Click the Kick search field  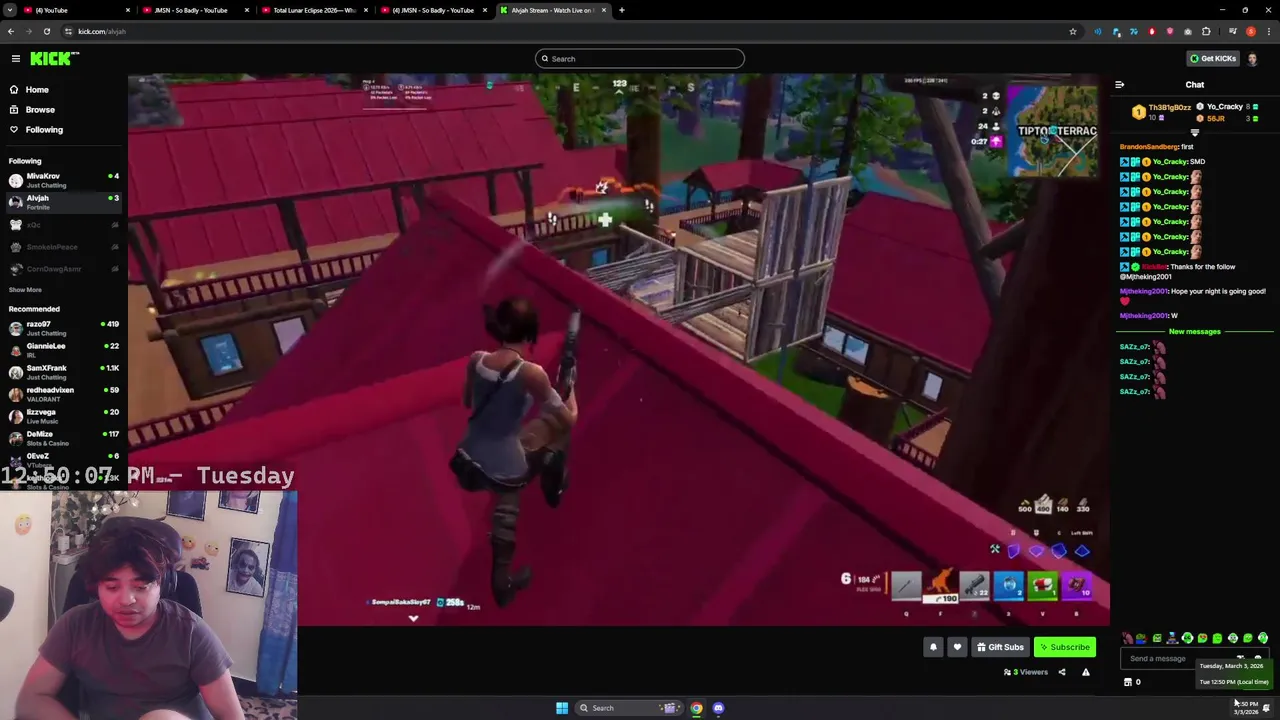640,59
